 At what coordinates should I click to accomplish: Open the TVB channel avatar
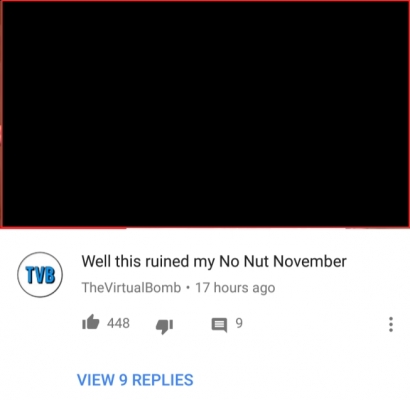(40, 275)
